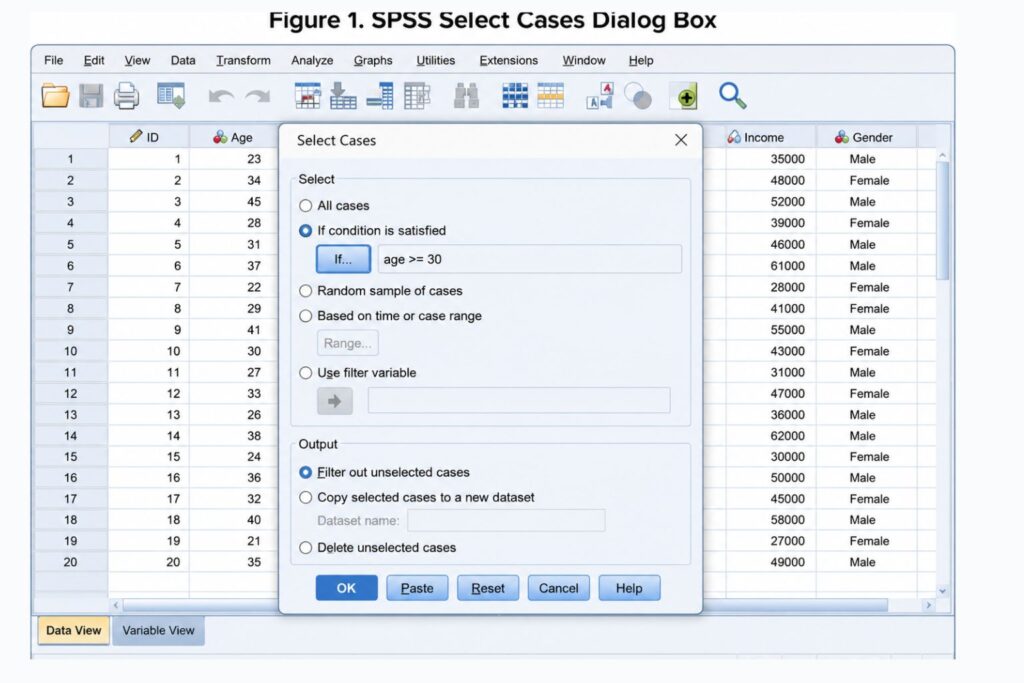Switch to the Data View tab
This screenshot has height=683, width=1024.
click(73, 631)
